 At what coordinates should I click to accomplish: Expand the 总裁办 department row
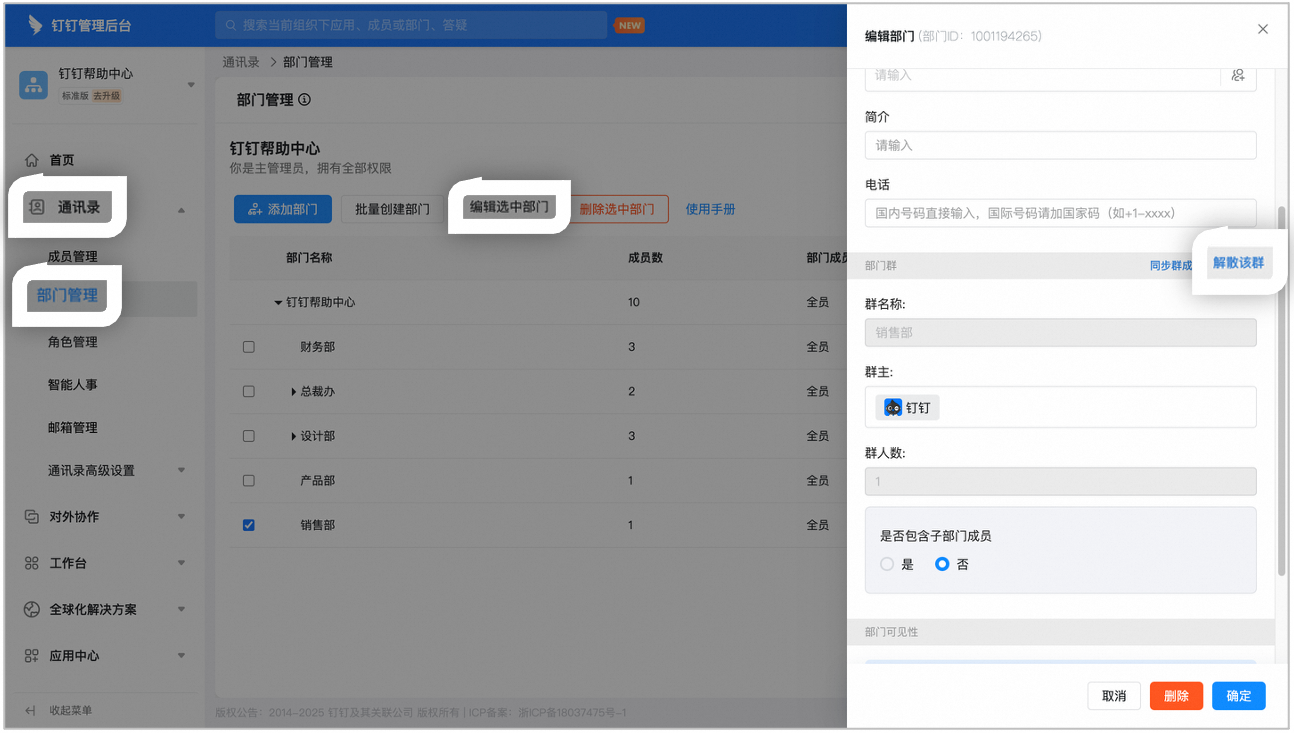click(294, 392)
